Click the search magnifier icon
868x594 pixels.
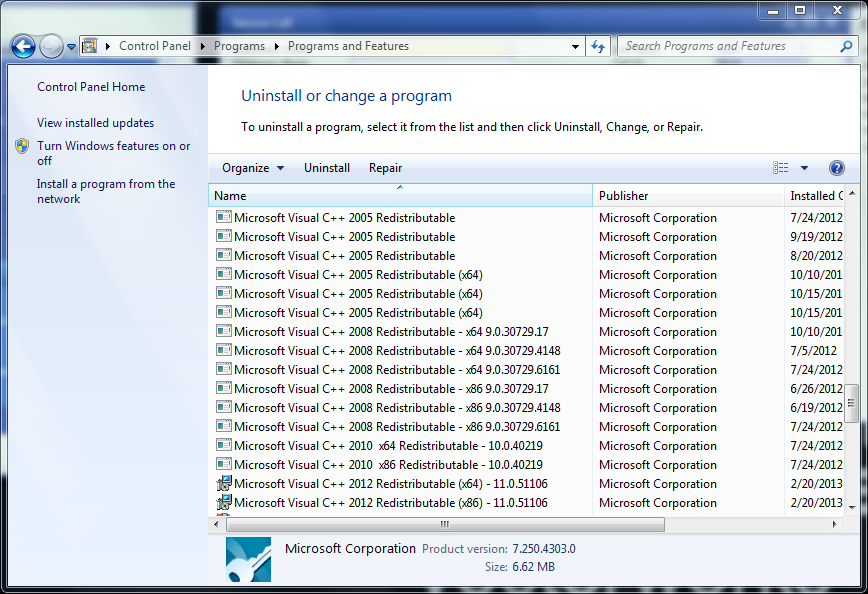(846, 46)
